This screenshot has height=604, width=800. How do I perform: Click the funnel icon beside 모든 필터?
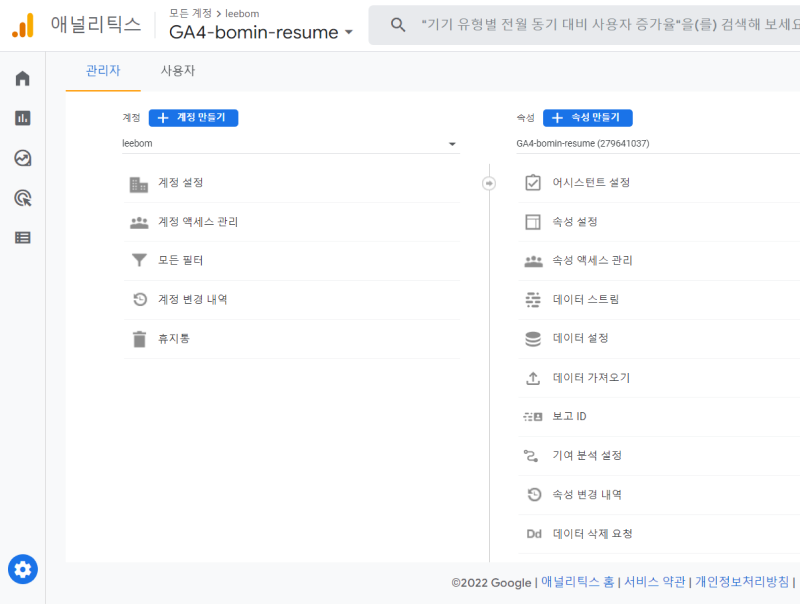click(x=139, y=260)
